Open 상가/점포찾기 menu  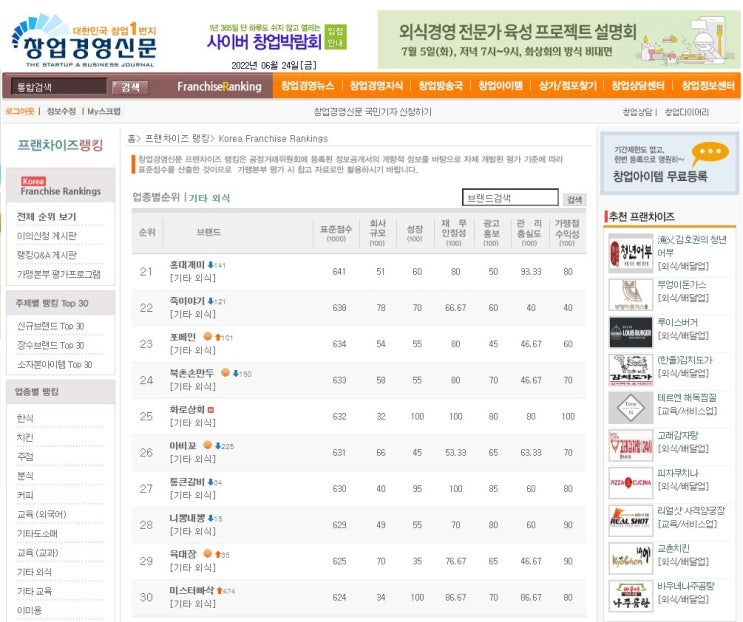(568, 86)
